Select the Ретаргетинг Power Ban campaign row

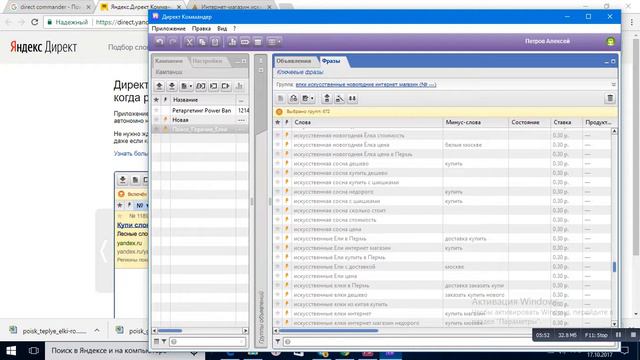point(200,110)
